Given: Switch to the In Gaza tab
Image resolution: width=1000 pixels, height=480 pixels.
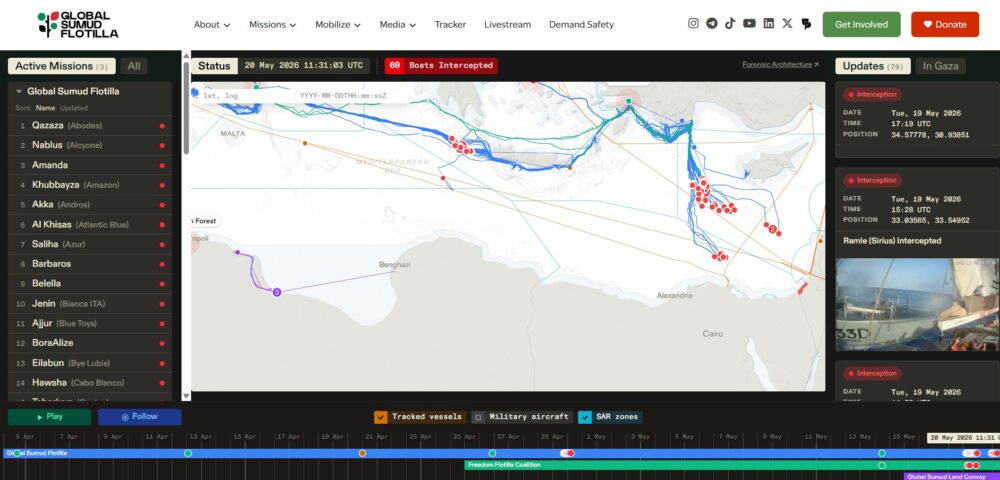Looking at the screenshot, I should [941, 66].
